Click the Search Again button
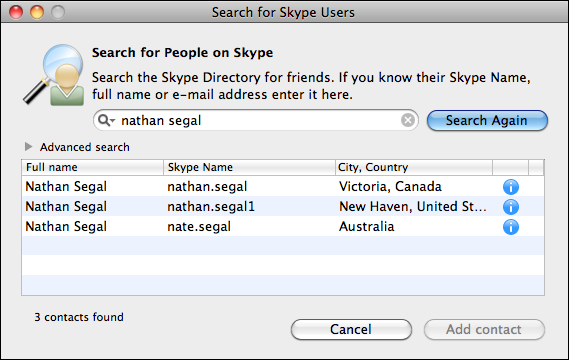This screenshot has width=569, height=360. coord(487,120)
